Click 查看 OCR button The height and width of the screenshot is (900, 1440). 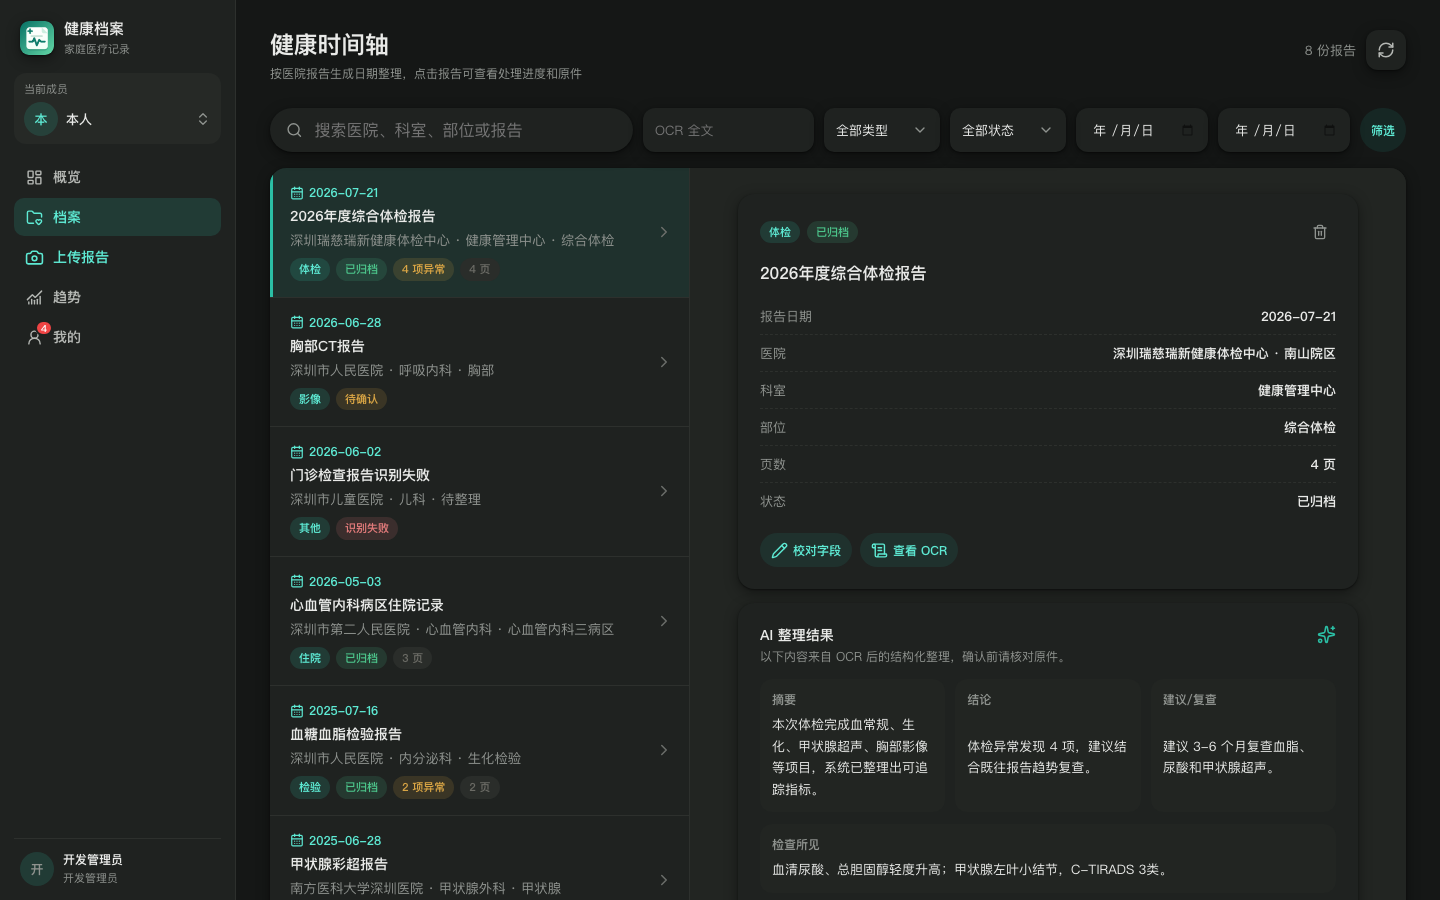point(909,550)
